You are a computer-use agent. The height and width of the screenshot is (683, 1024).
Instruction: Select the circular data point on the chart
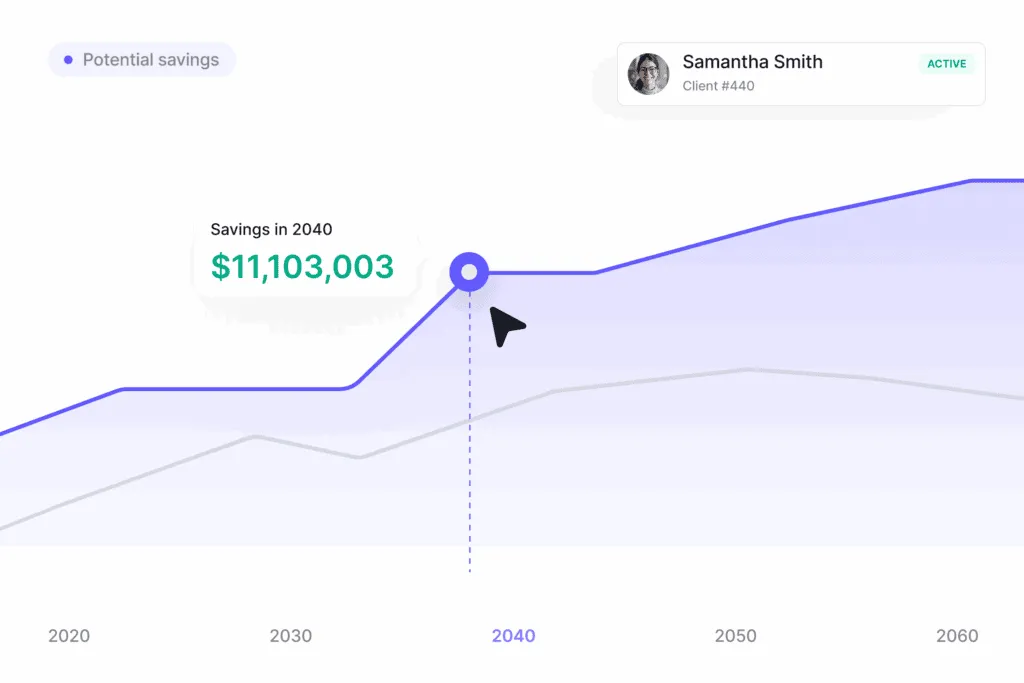[469, 271]
